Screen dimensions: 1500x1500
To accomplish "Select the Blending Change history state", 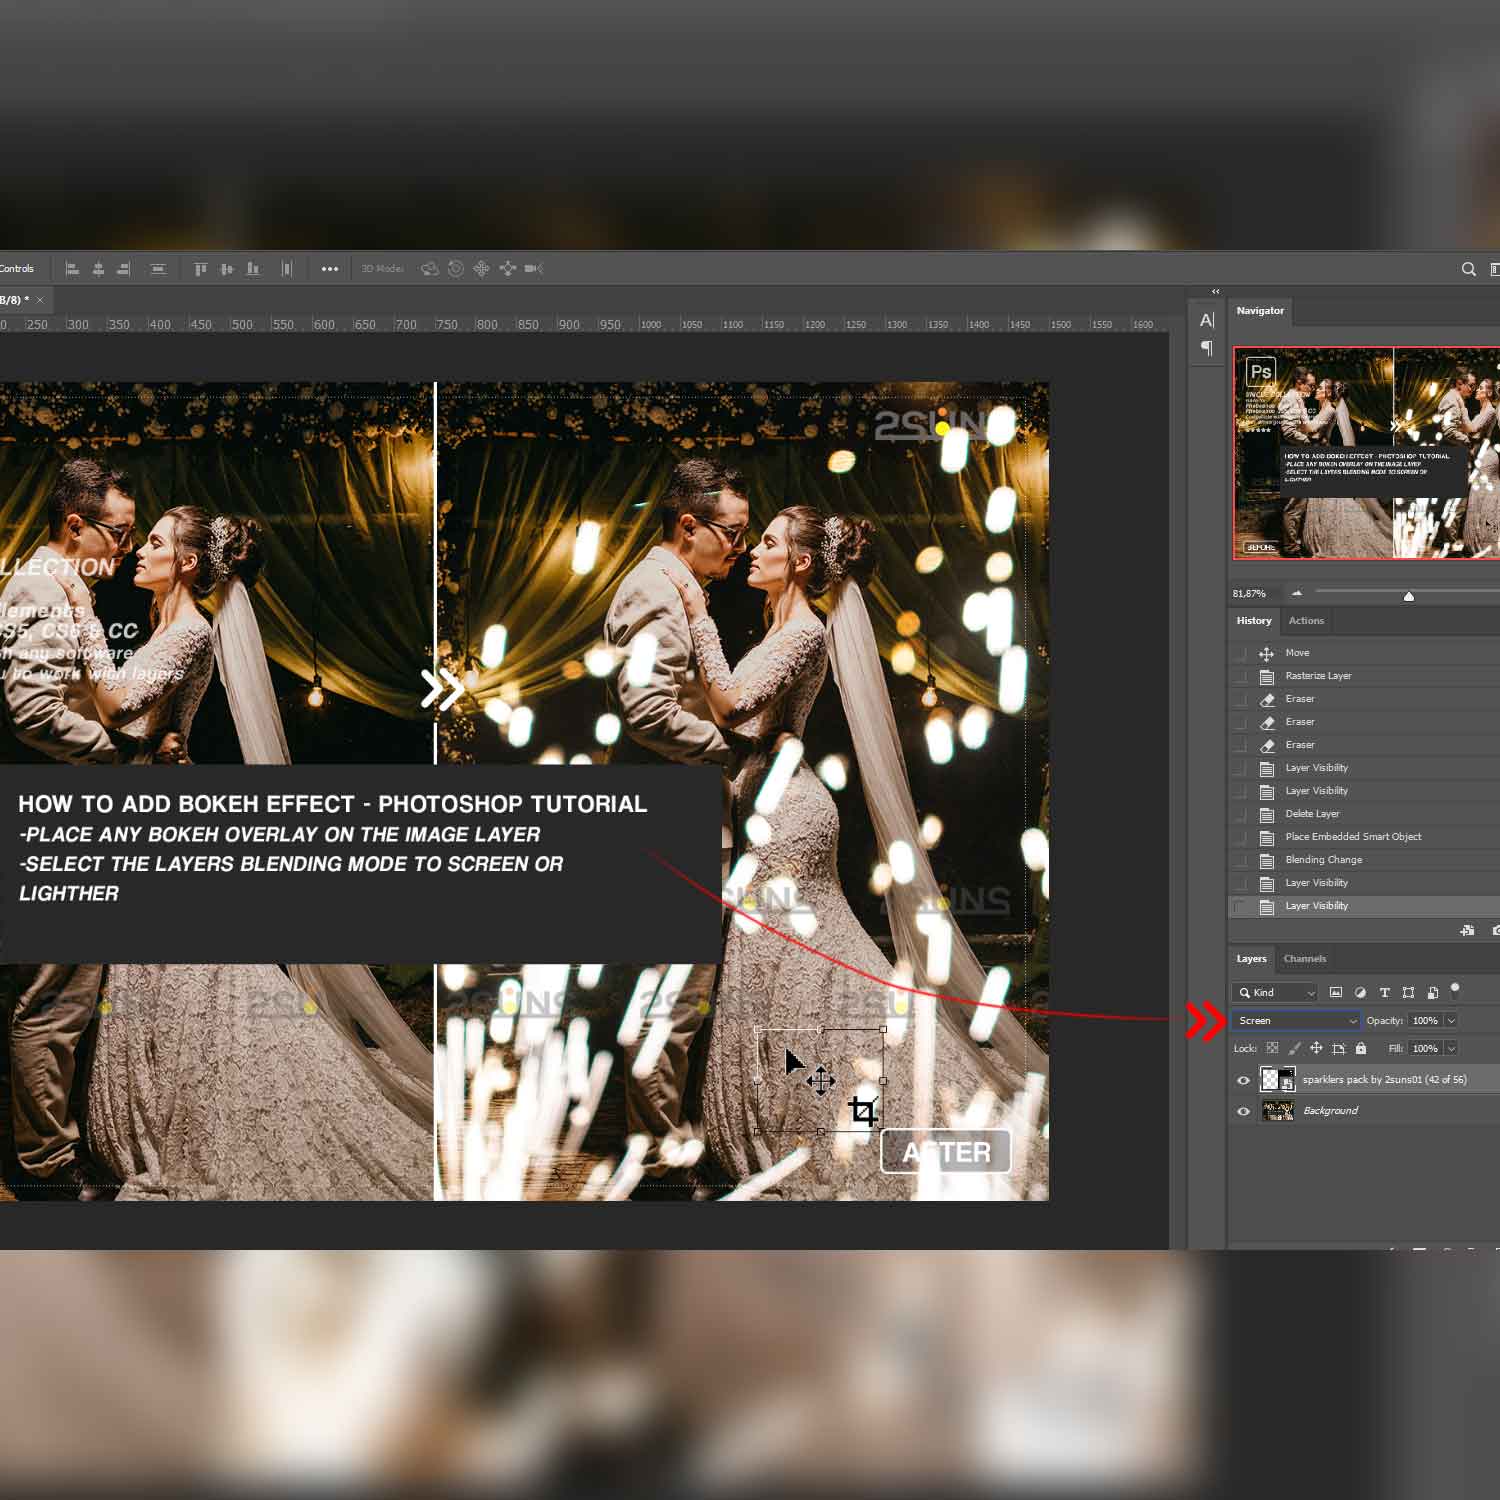I will coord(1364,860).
